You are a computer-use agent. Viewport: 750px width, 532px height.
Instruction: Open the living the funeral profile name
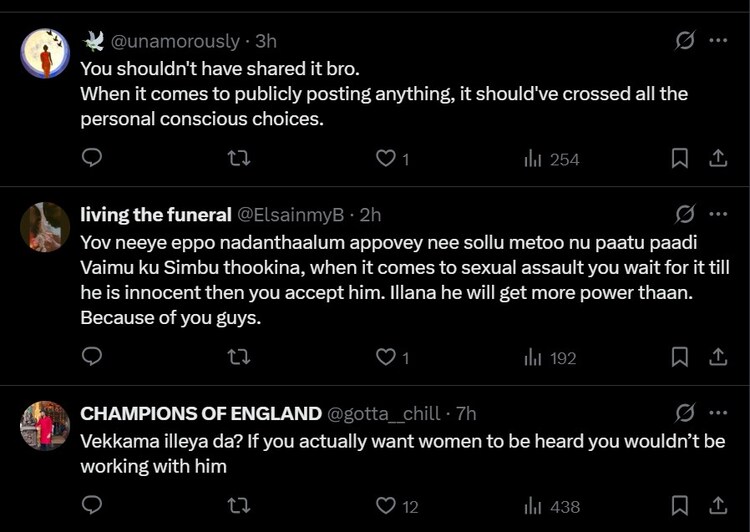point(155,214)
